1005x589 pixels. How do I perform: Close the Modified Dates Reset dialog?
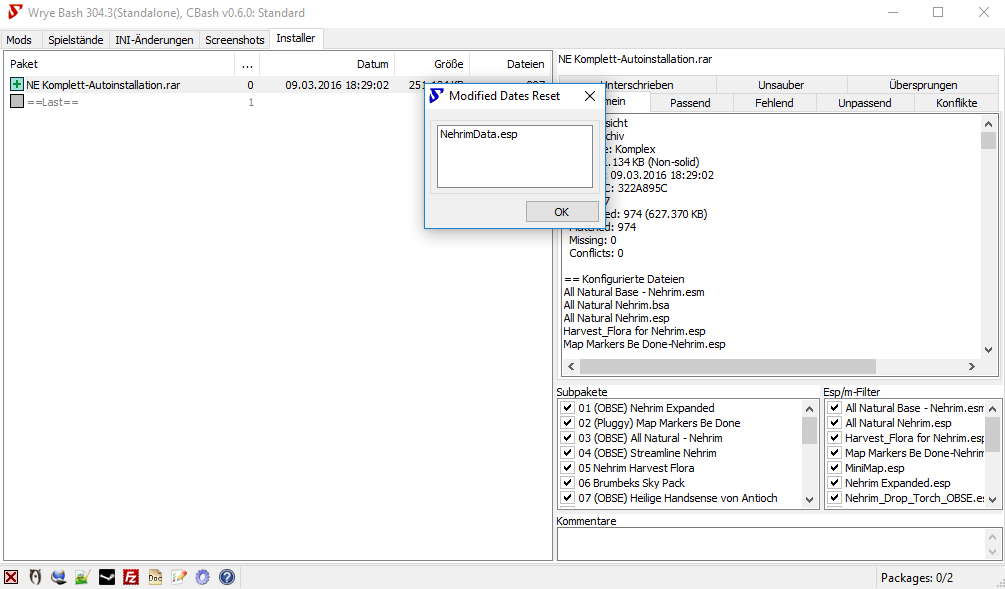590,96
